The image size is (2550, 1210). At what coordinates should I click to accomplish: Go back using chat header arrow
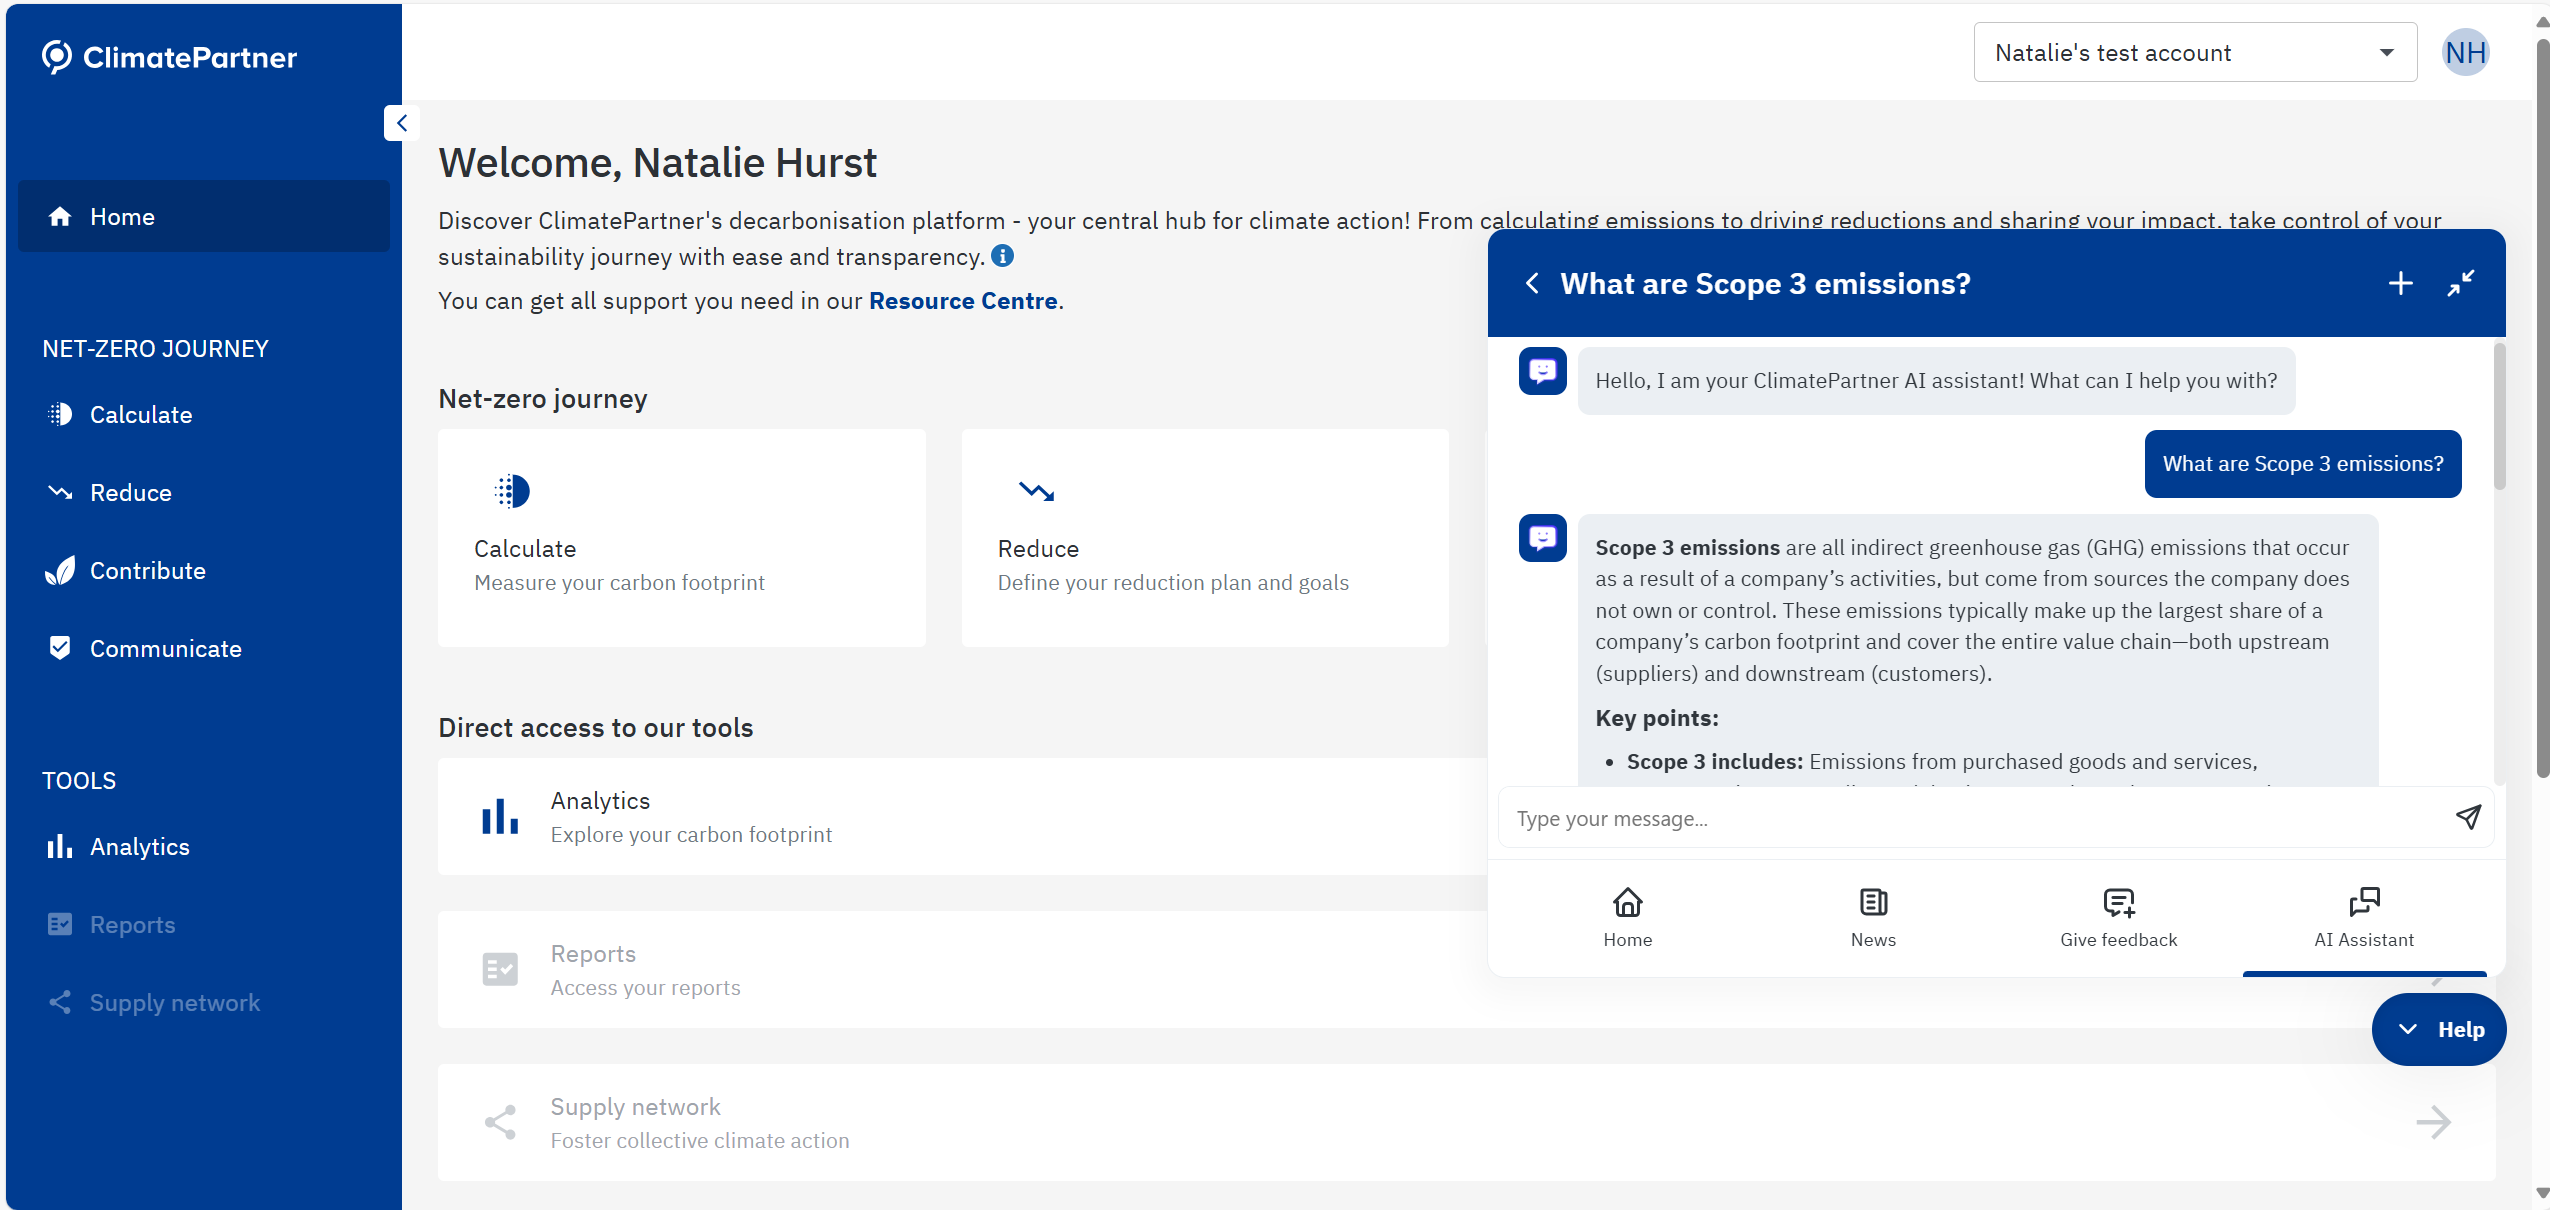point(1532,284)
